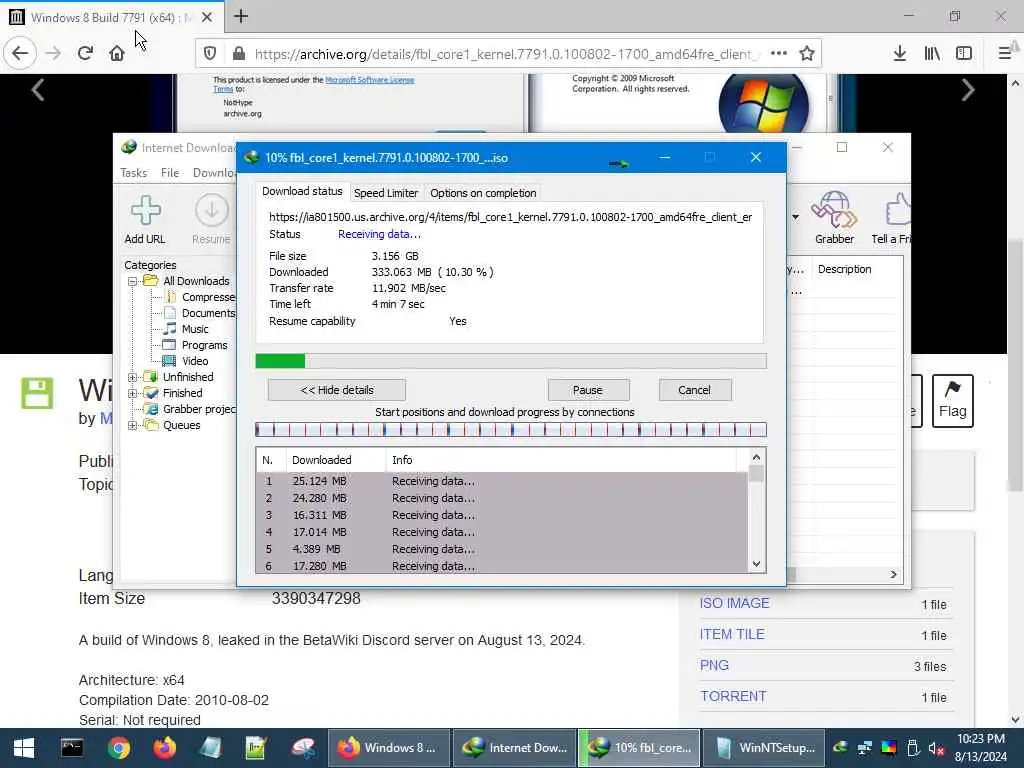Switch to WinNTSetup taskbar window
Viewport: 1024px width, 768px height.
point(765,748)
